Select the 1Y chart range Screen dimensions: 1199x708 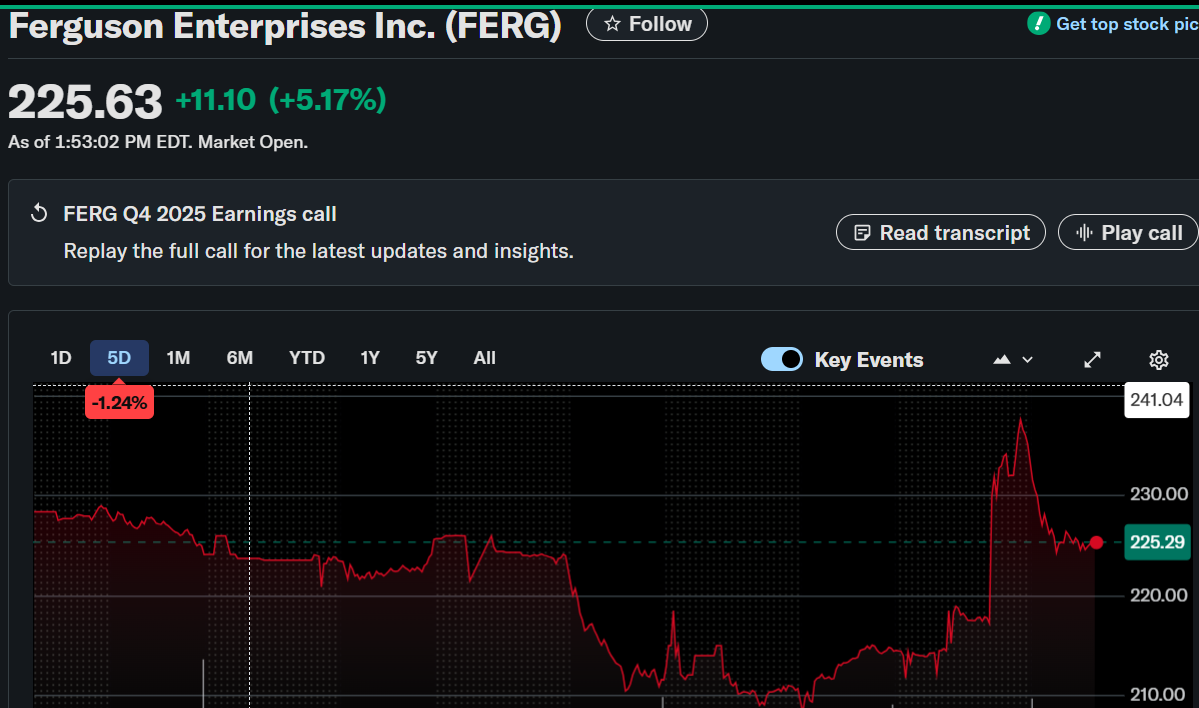(370, 358)
